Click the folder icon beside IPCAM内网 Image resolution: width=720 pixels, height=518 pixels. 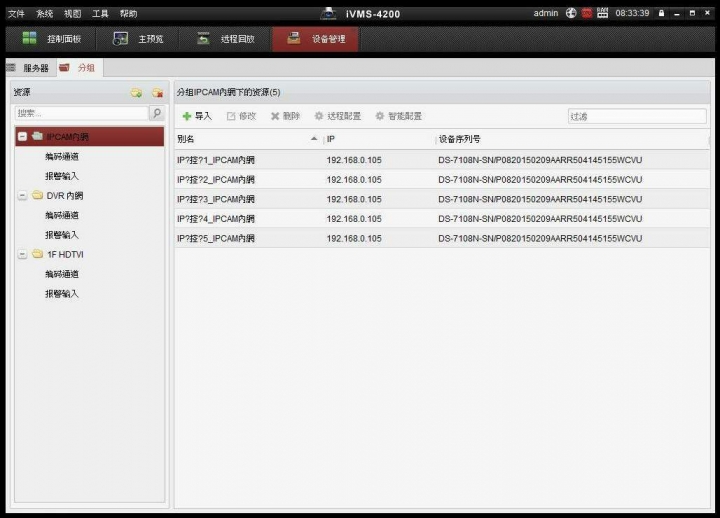click(x=38, y=136)
